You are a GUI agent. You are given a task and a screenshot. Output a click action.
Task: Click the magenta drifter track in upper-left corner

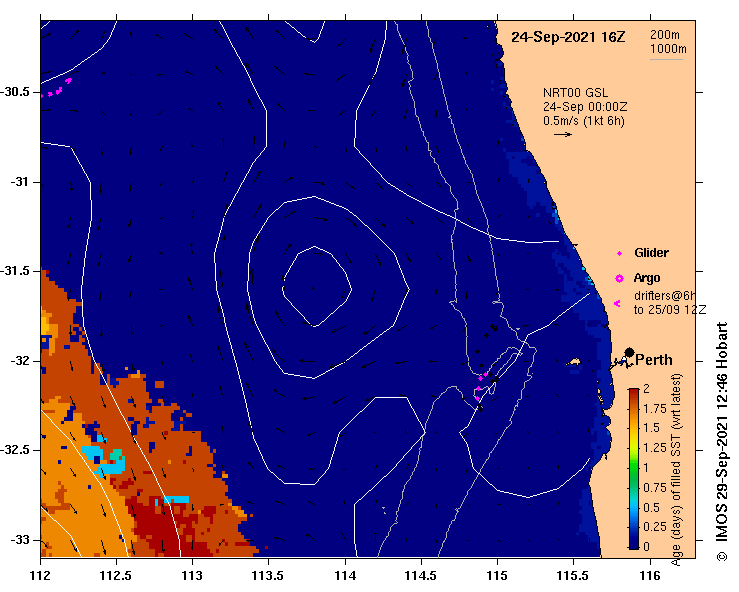pyautogui.click(x=57, y=89)
